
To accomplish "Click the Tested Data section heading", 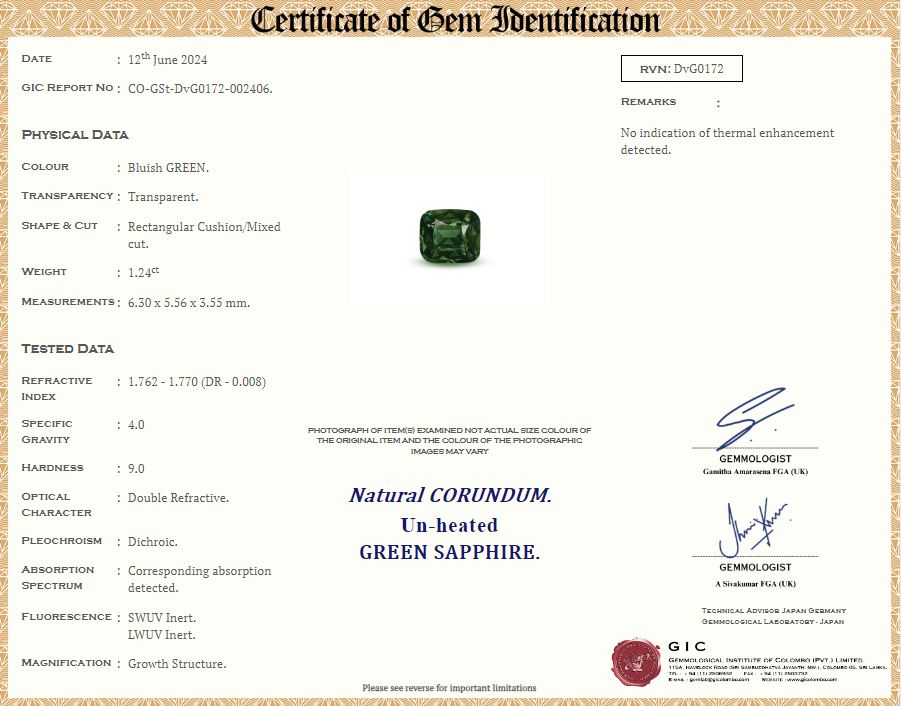I will coord(68,349).
